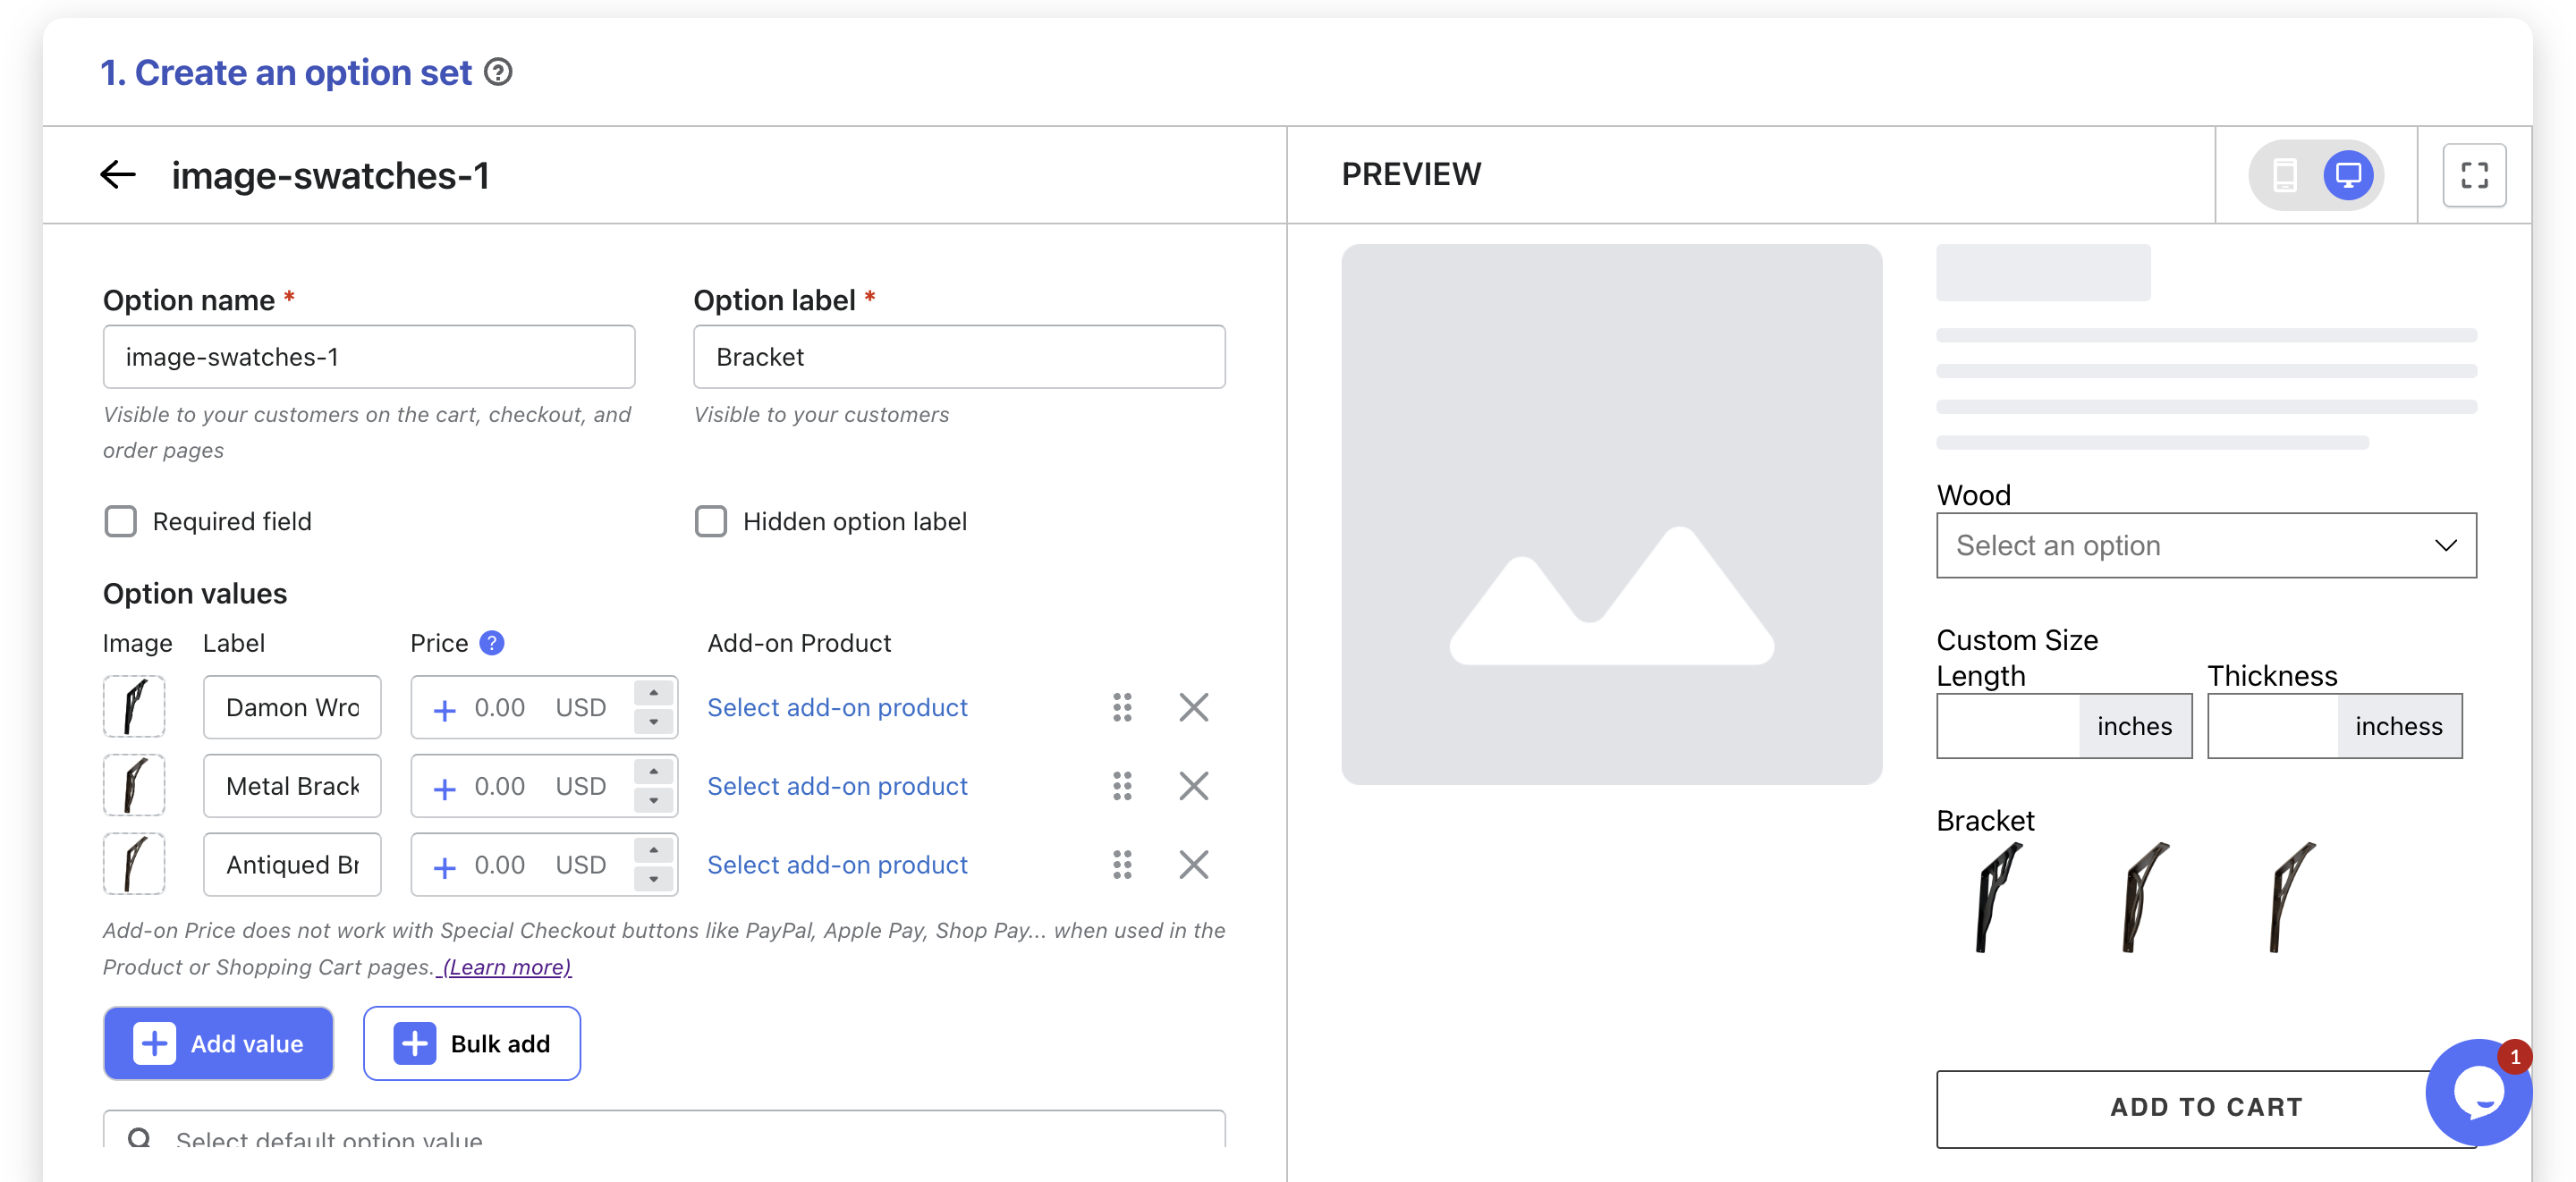Switch preview to mobile view
The width and height of the screenshot is (2576, 1182).
click(2284, 175)
